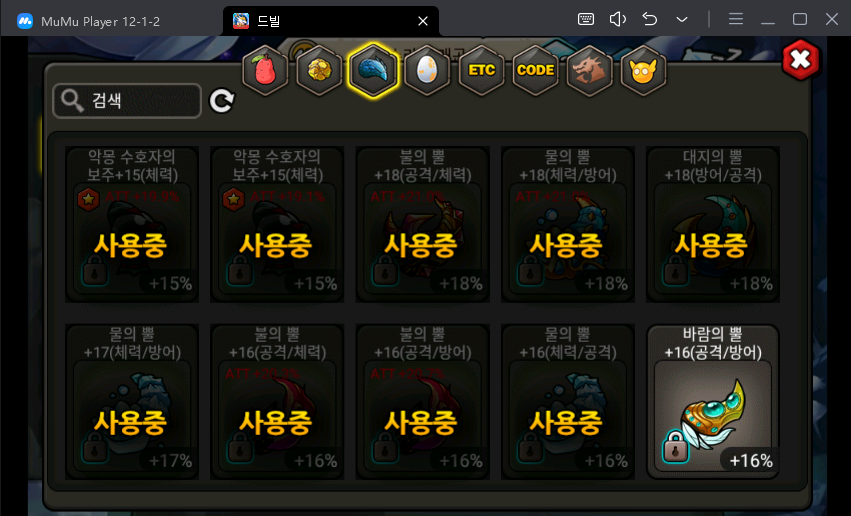Image resolution: width=851 pixels, height=516 pixels.
Task: Toggle lock on 물의 뿔 +17 item
Action: pyautogui.click(x=95, y=446)
